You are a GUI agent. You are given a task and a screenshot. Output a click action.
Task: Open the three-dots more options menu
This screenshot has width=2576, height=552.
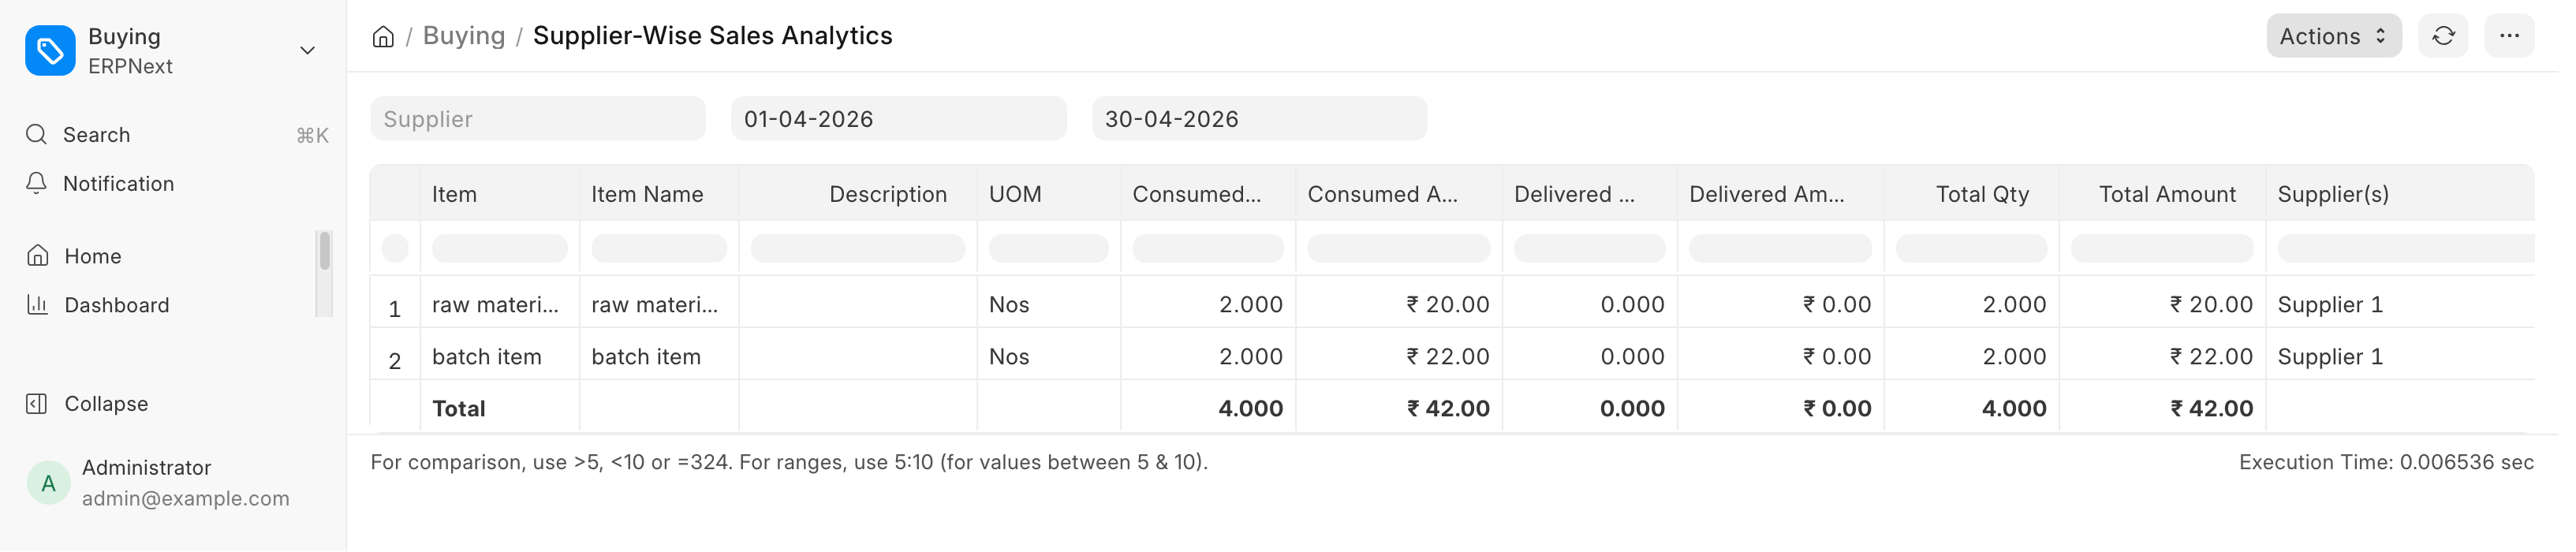point(2509,36)
